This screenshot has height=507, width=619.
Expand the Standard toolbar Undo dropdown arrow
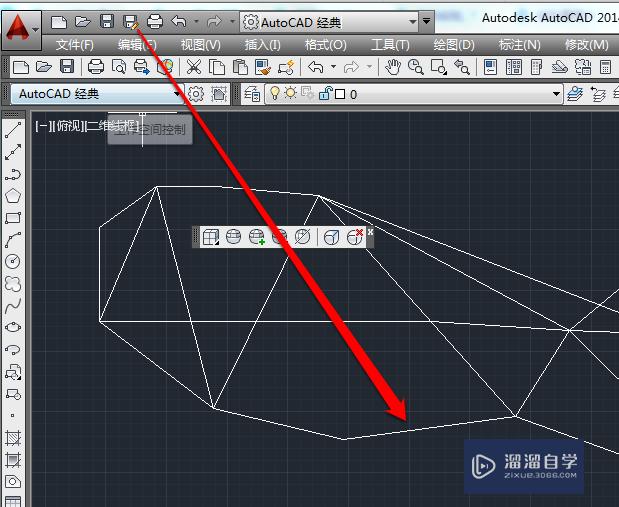click(334, 67)
